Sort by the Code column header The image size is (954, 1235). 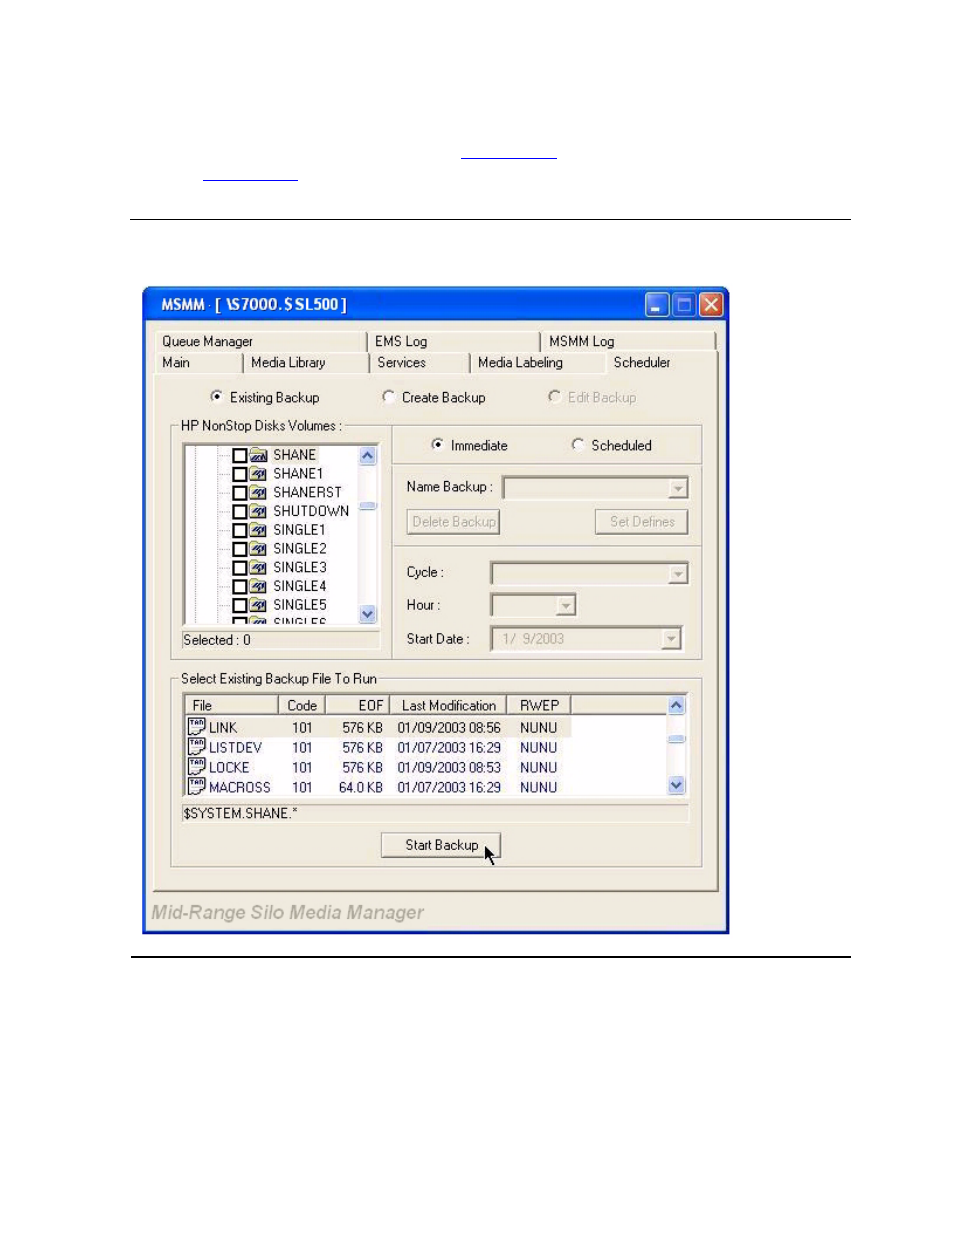(302, 705)
